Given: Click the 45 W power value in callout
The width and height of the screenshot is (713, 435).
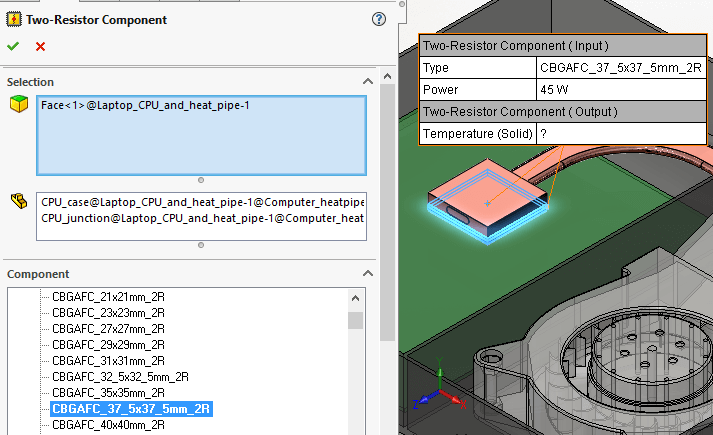Looking at the screenshot, I should coord(554,89).
